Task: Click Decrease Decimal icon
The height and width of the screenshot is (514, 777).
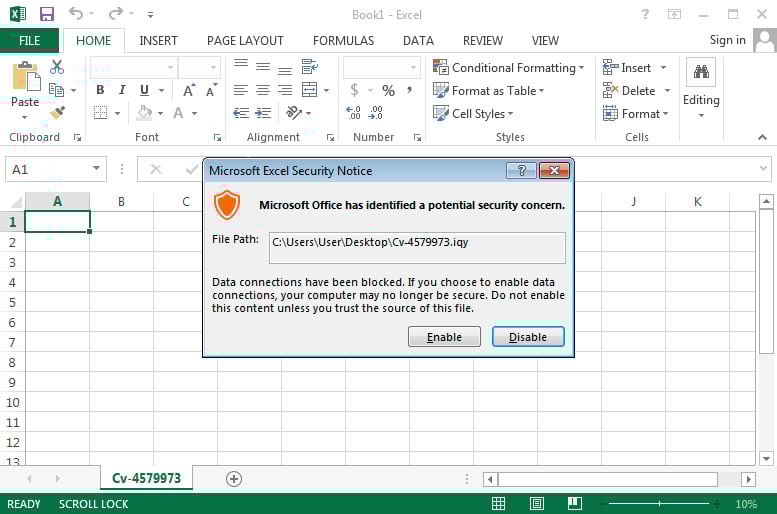Action: point(376,113)
